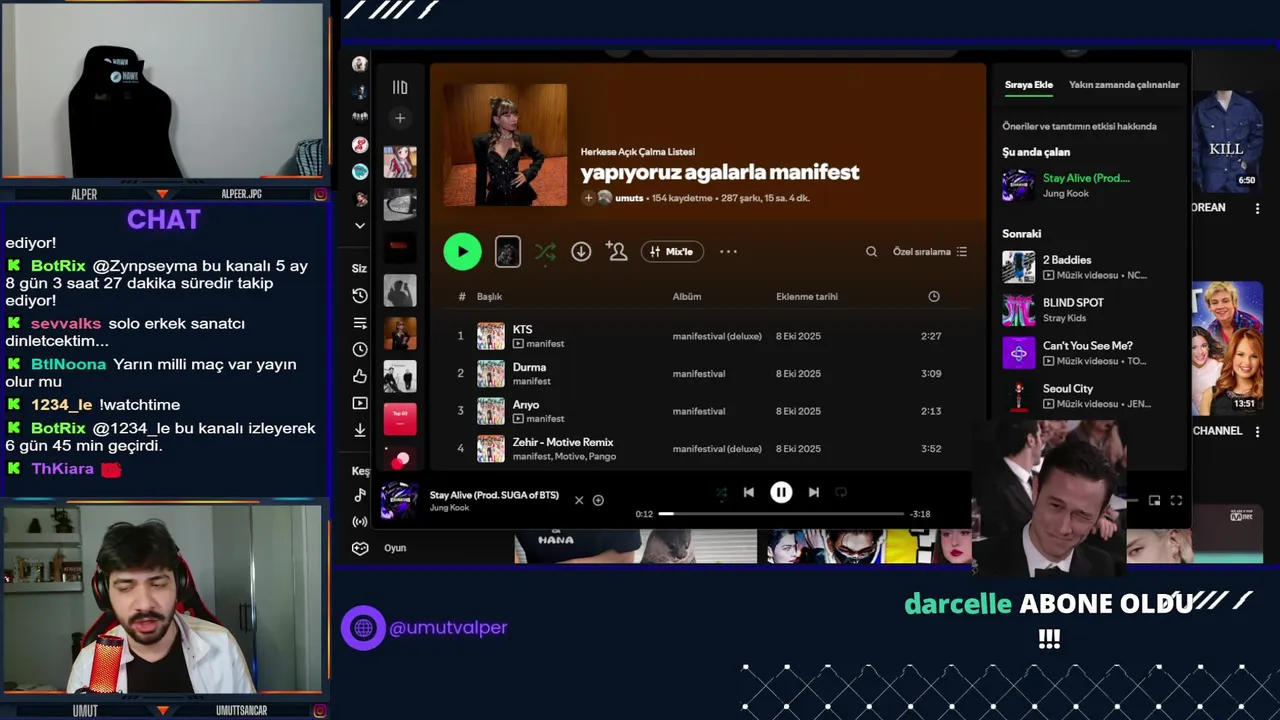The height and width of the screenshot is (720, 1280).
Task: Select Can't You See Me? in queue
Action: click(x=1085, y=353)
